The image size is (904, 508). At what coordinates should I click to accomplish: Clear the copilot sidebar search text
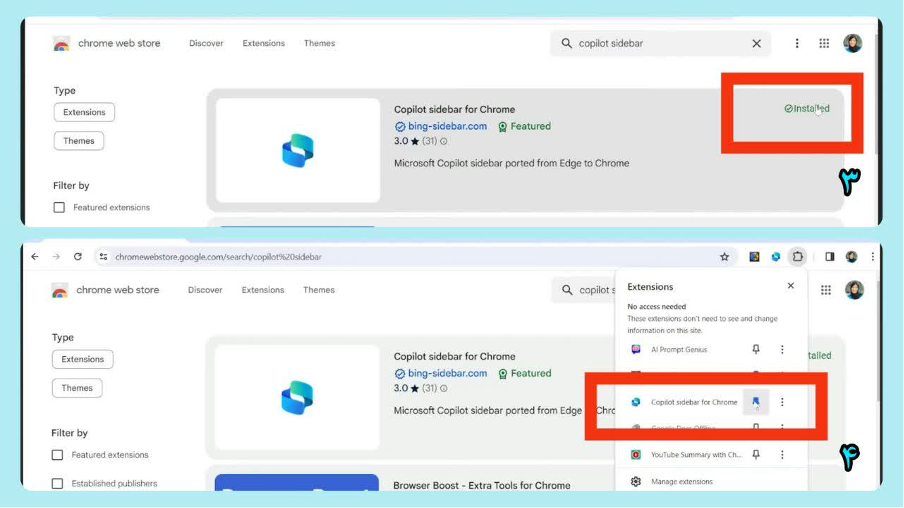[x=756, y=43]
